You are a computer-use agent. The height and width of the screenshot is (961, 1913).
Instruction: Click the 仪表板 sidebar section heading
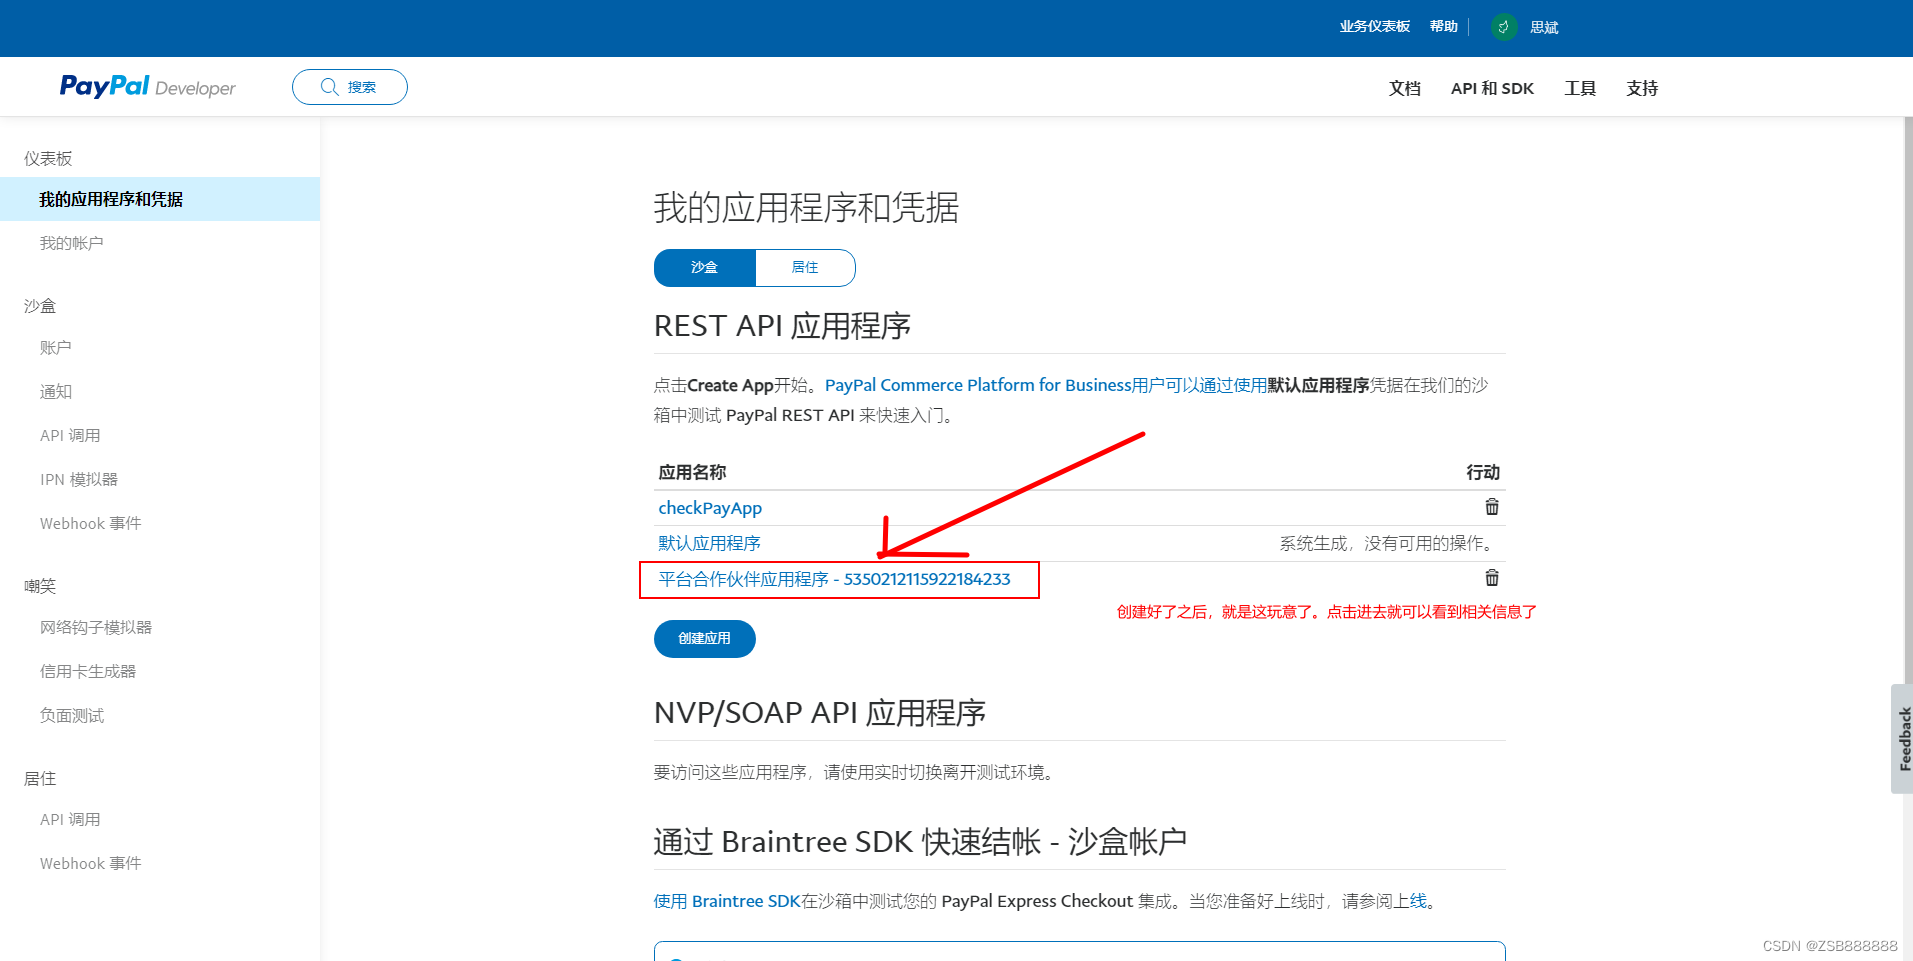tap(48, 159)
